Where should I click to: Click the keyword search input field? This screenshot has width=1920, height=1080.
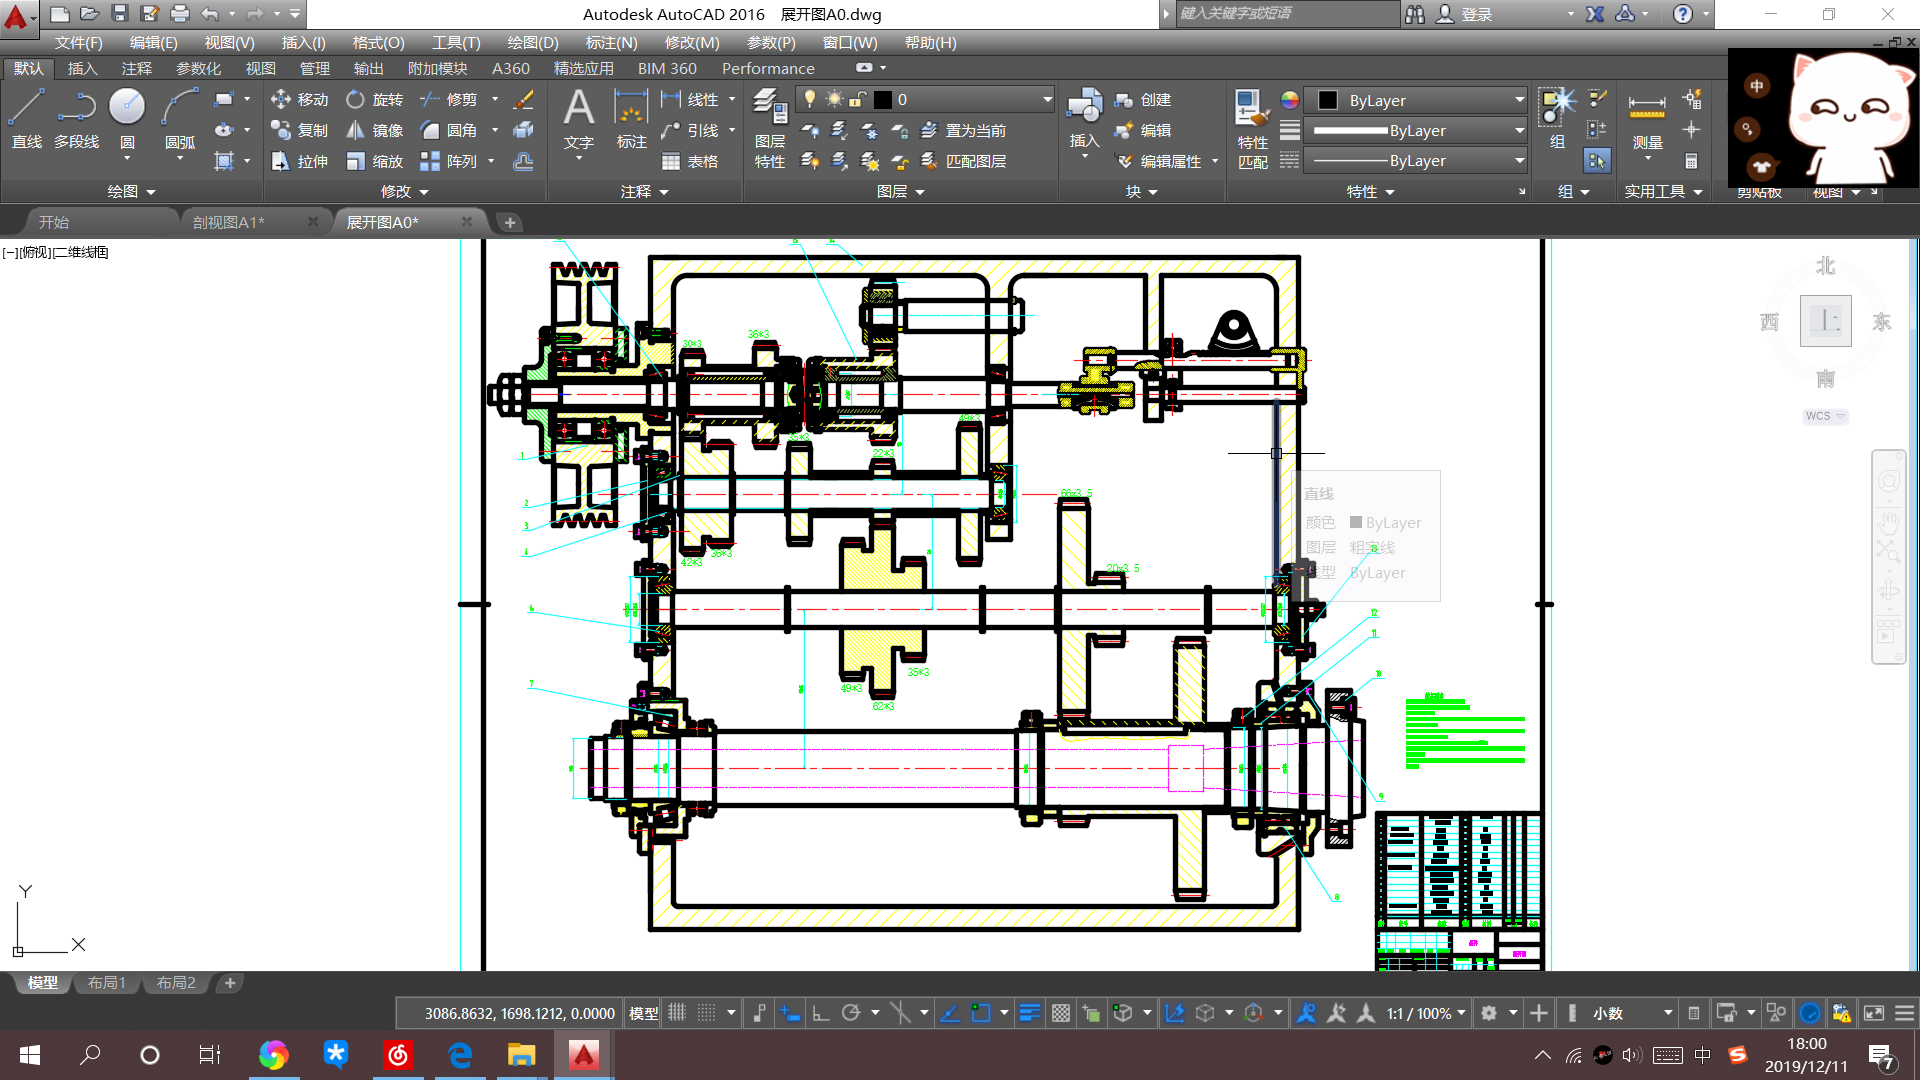1286,14
